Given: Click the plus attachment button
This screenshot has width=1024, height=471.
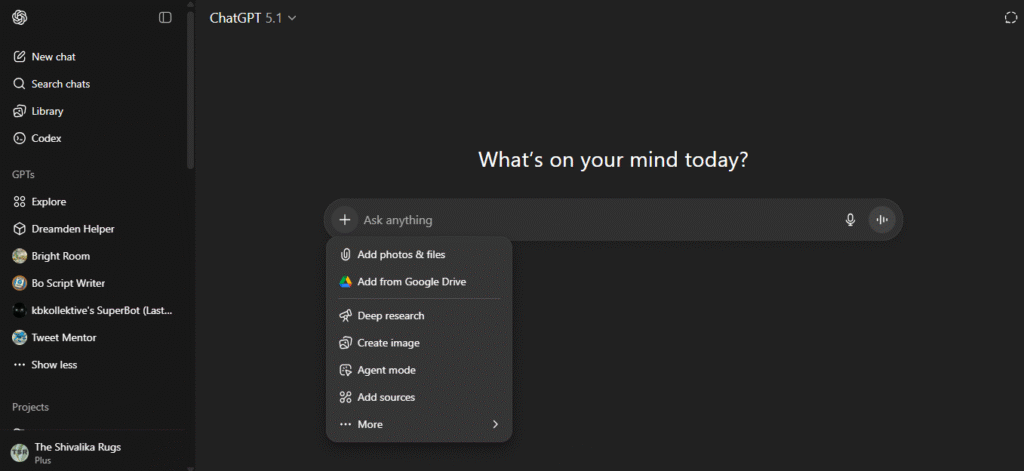Looking at the screenshot, I should 345,220.
